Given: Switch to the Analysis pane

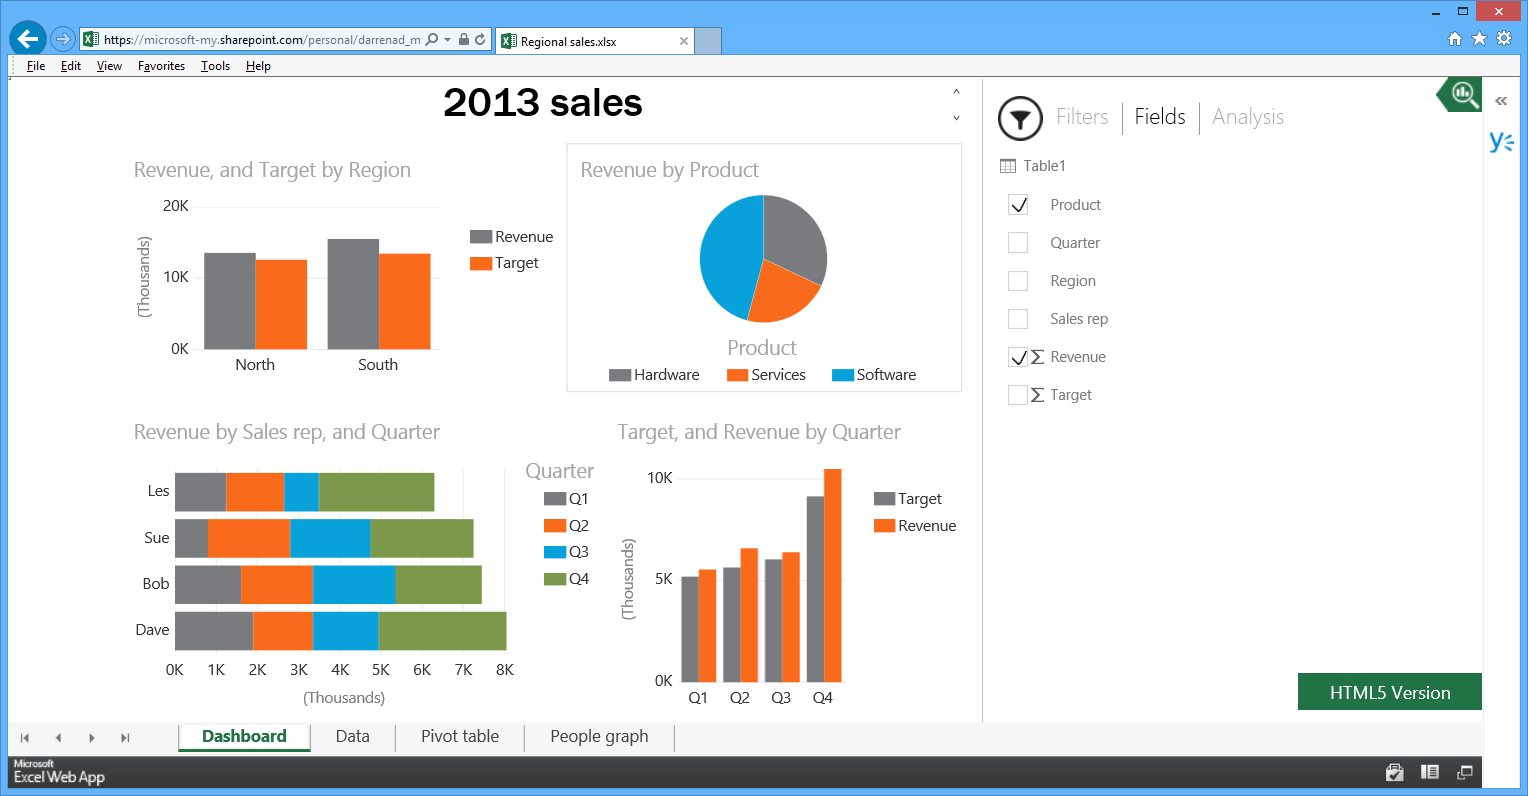Looking at the screenshot, I should (x=1248, y=117).
